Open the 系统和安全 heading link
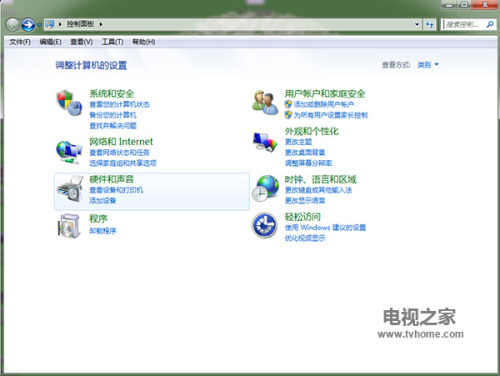The image size is (500, 376). (x=112, y=94)
